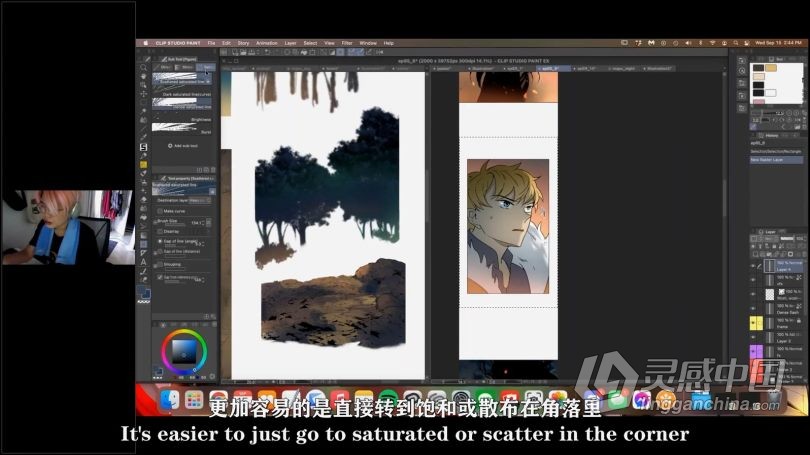
Task: Click the S-shaped tool icon
Action: click(144, 147)
